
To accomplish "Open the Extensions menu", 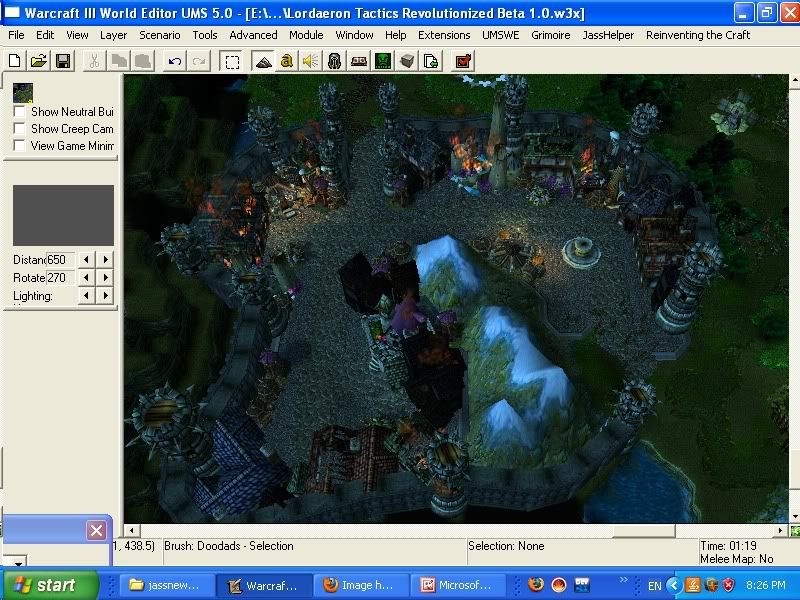I will click(x=444, y=35).
